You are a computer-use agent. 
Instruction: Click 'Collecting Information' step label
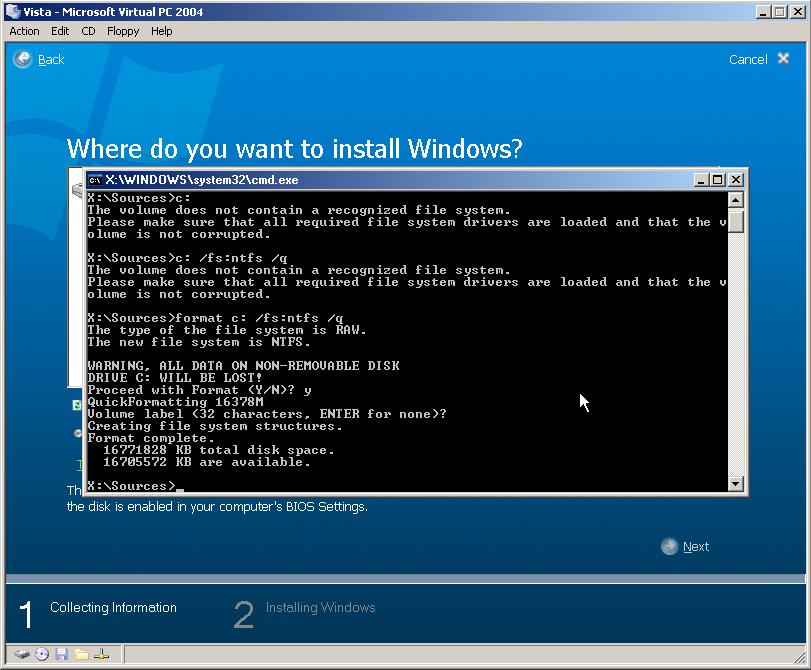click(x=113, y=607)
